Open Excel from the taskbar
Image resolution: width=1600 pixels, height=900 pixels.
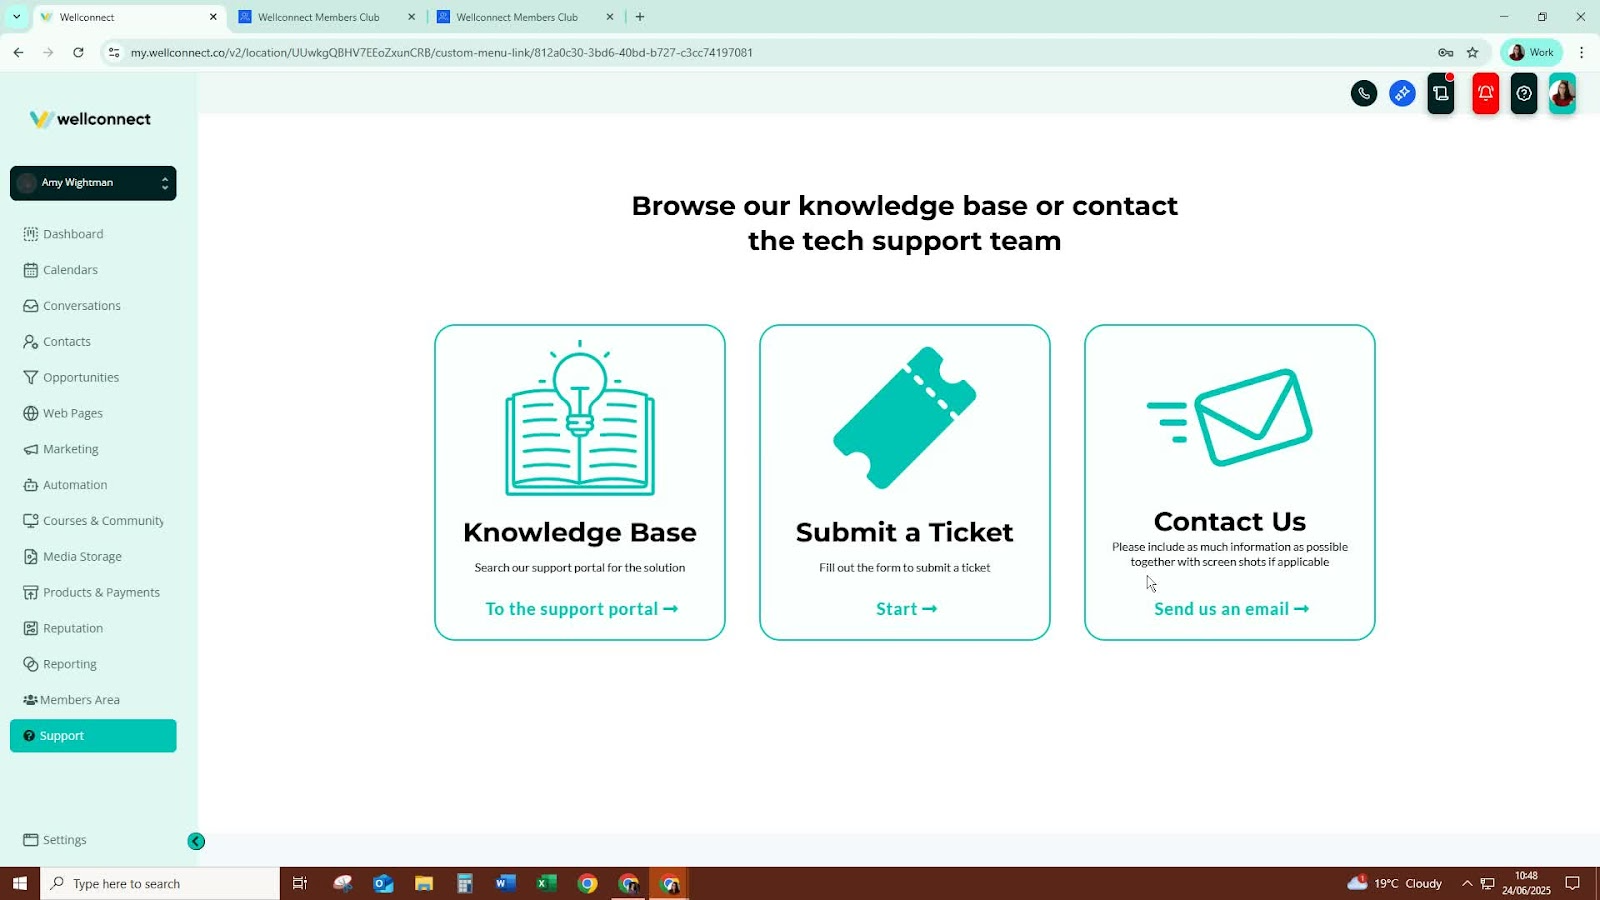pos(546,884)
